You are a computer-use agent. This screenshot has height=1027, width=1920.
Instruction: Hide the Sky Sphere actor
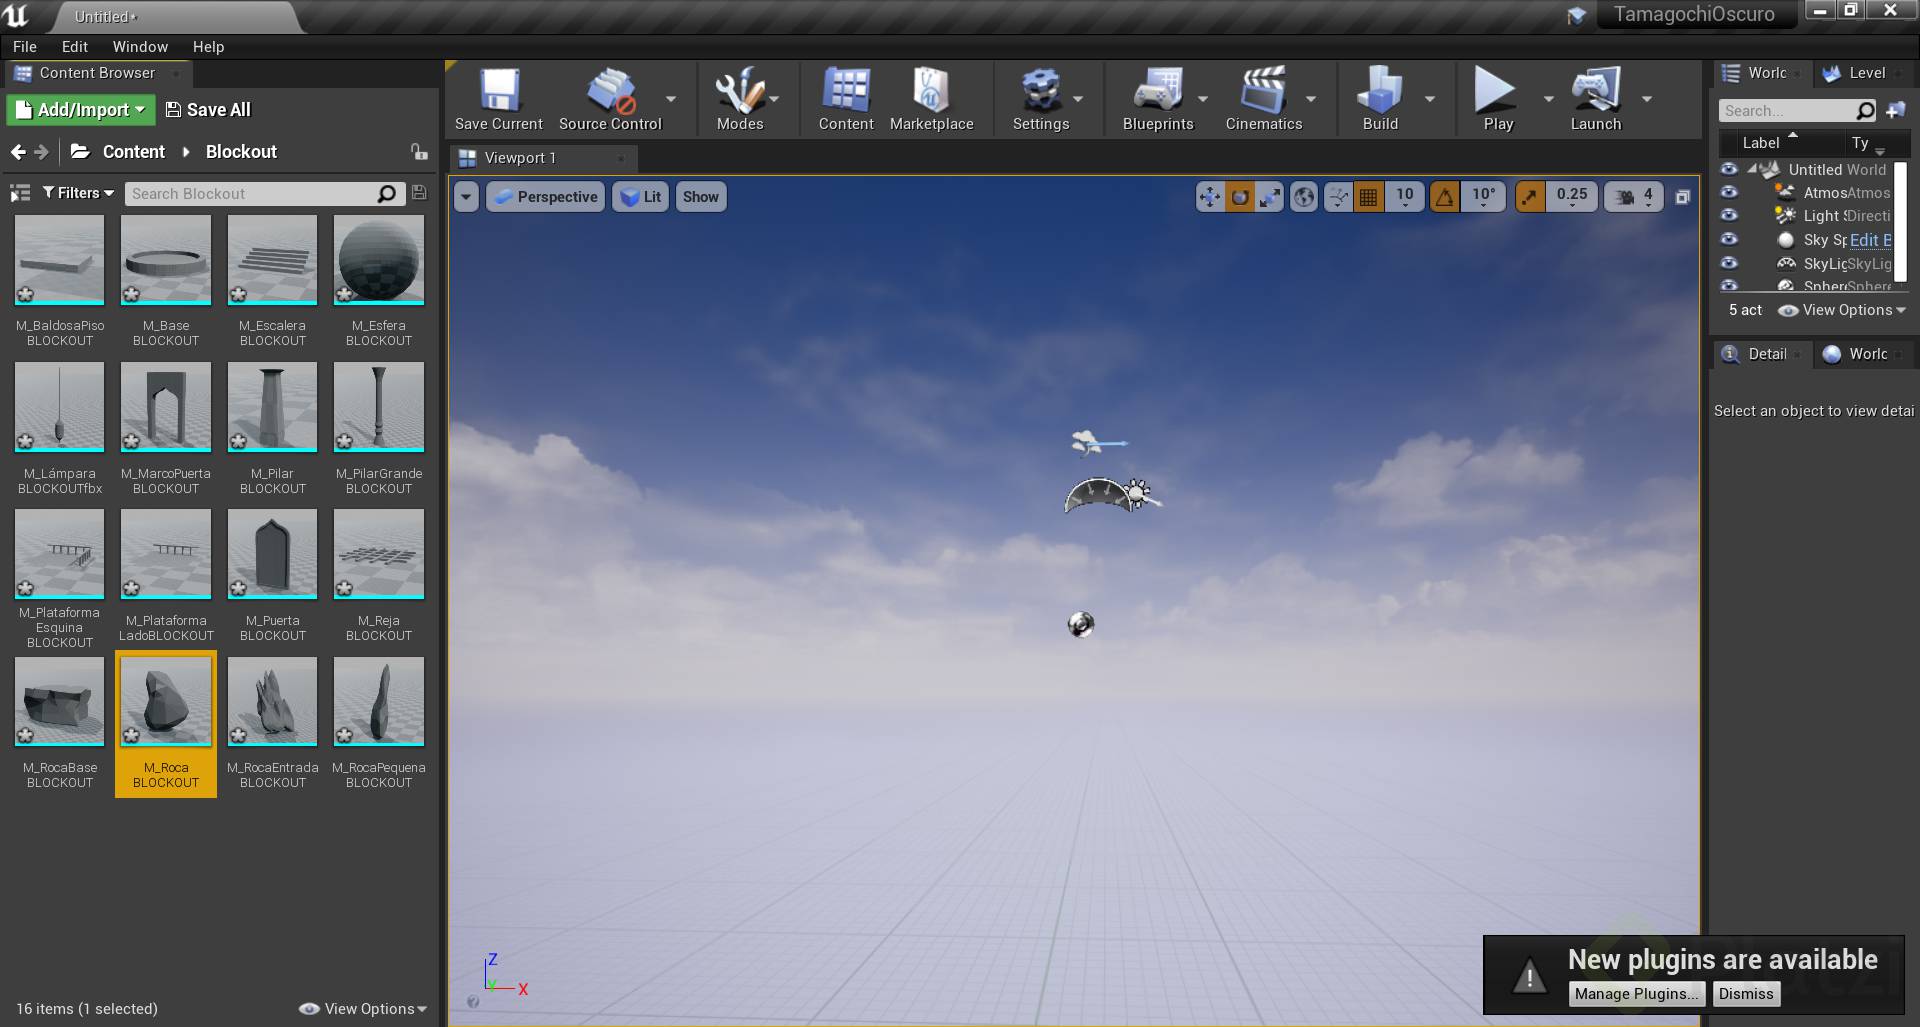[1729, 239]
